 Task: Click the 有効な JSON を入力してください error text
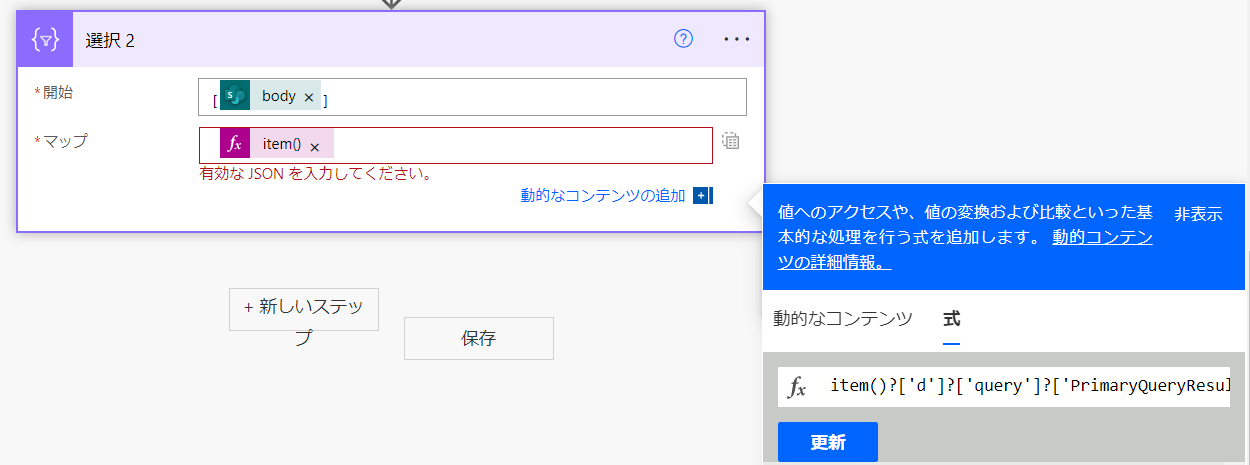point(316,174)
